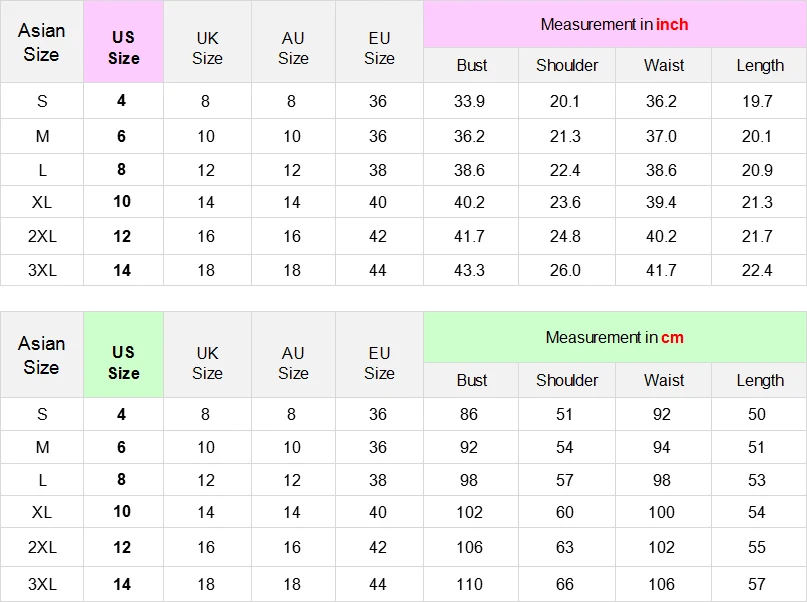Select UK Size header in the inch table
Screen dimensions: 807x602
207,48
